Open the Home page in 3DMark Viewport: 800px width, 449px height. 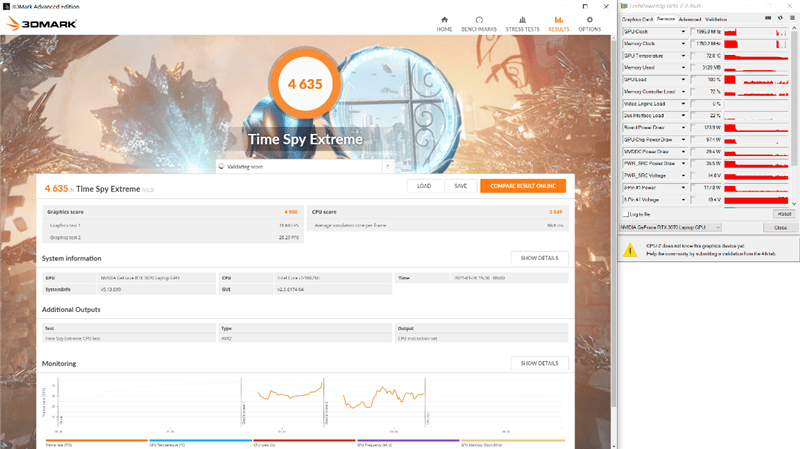(444, 24)
